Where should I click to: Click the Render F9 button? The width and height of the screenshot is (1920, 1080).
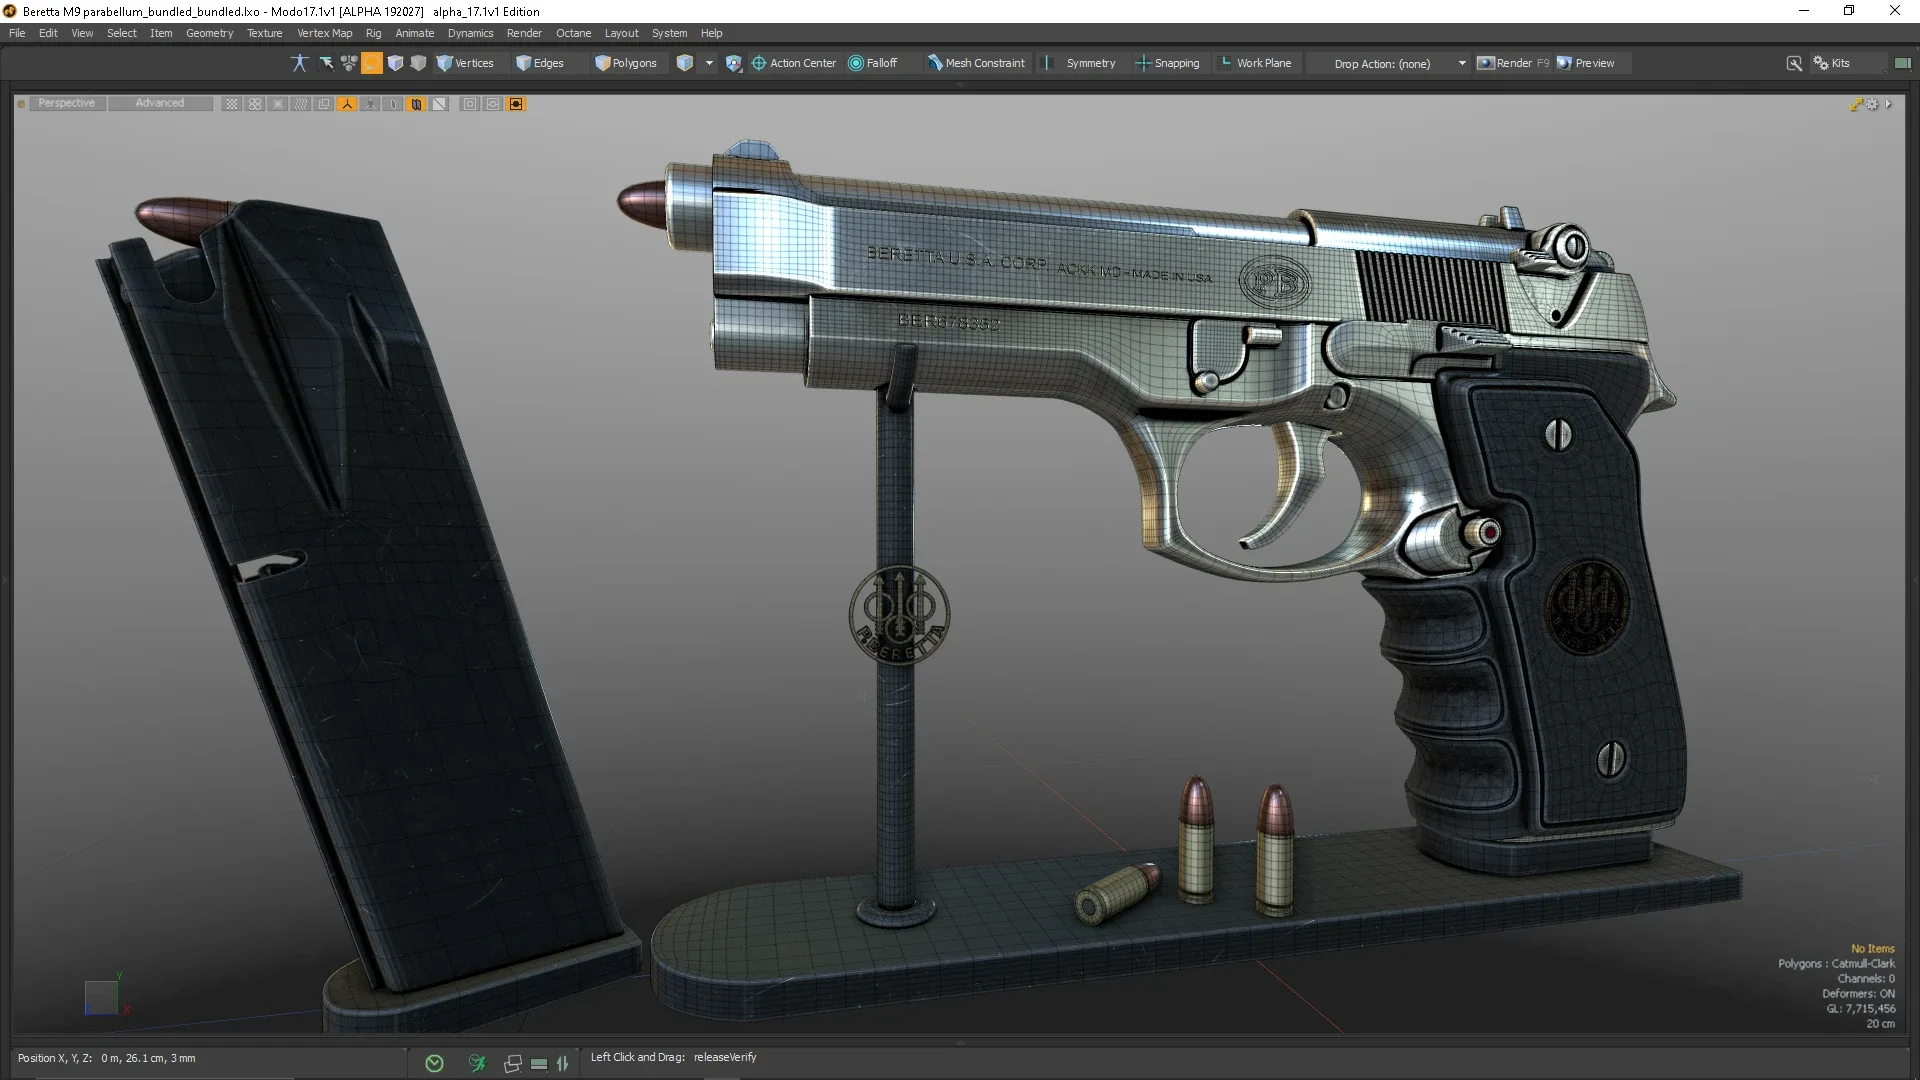1513,63
